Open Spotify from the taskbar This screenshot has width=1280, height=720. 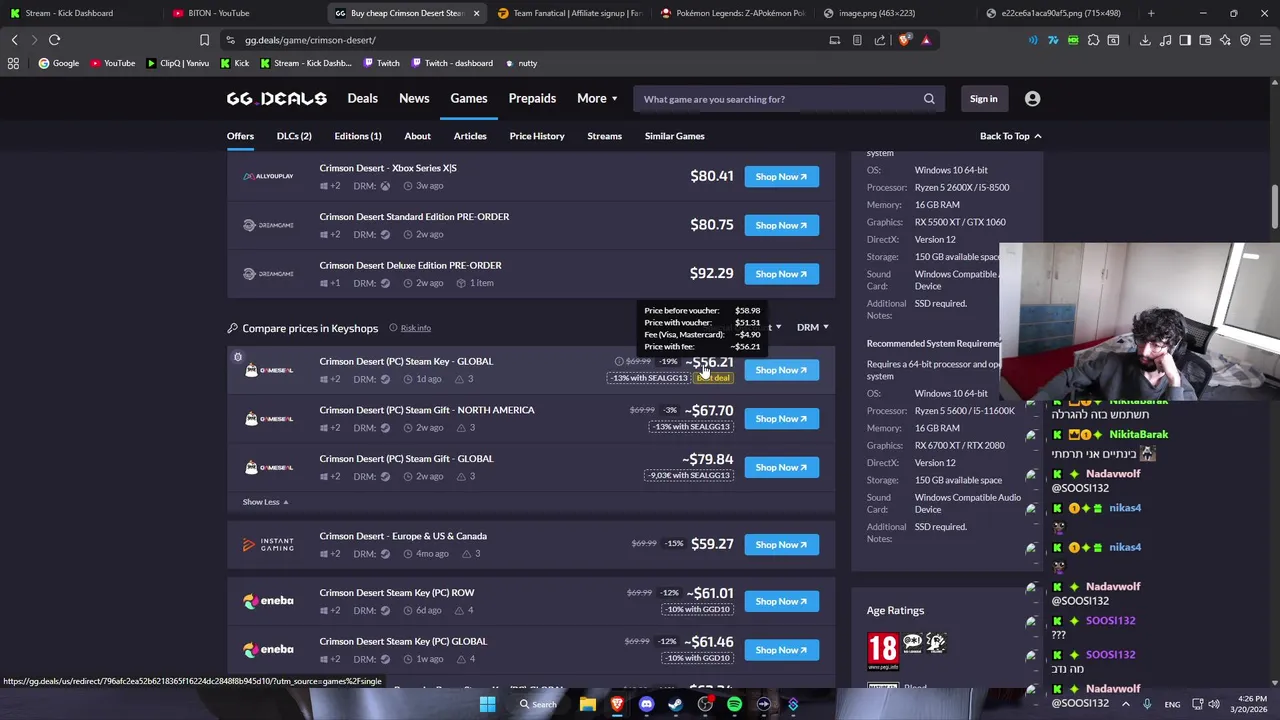pos(734,704)
